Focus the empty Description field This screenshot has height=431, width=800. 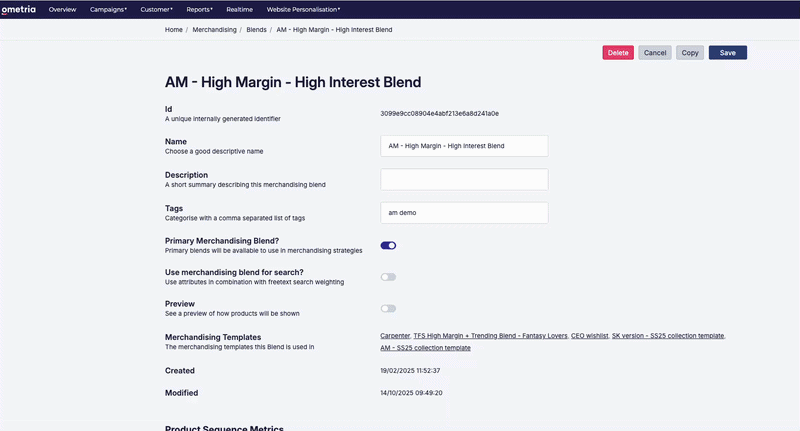click(464, 180)
